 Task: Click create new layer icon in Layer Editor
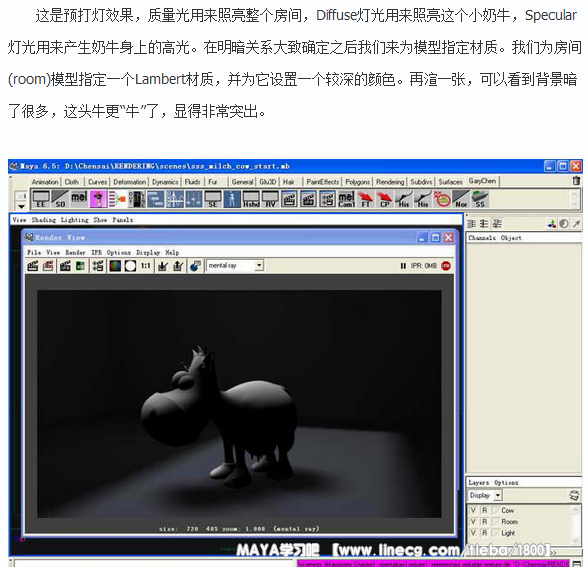coord(574,495)
